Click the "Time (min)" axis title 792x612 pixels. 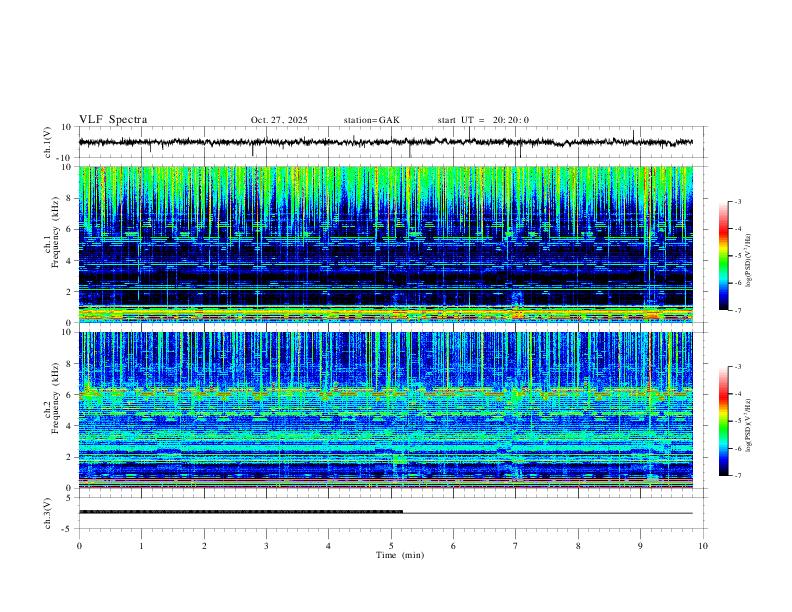[400, 555]
